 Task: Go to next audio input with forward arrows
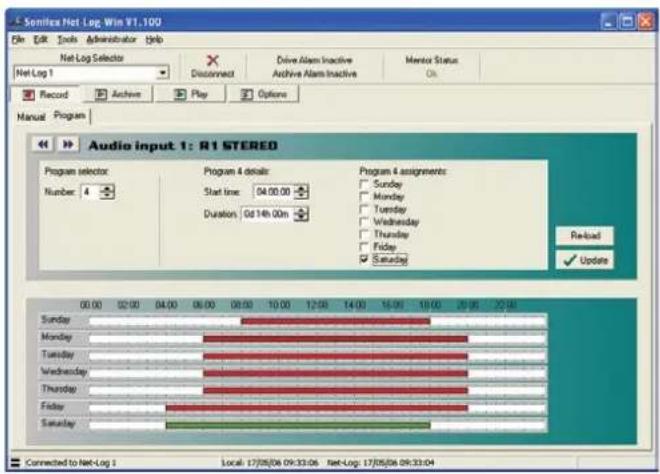(x=68, y=144)
